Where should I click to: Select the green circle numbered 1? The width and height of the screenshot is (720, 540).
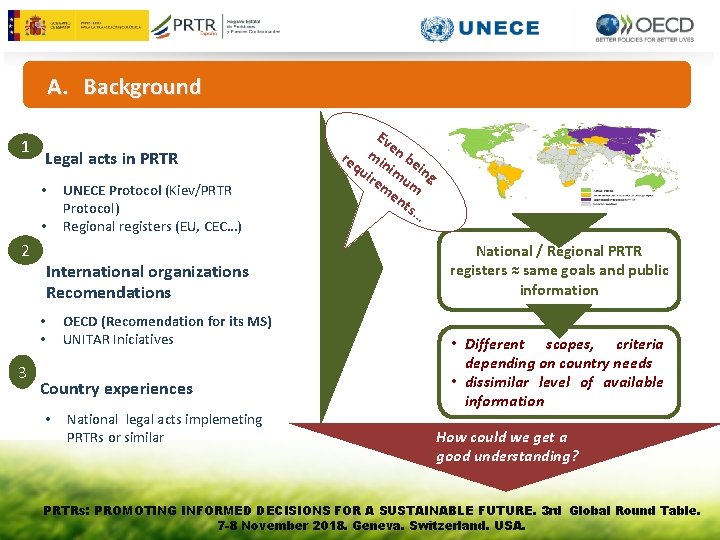25,146
